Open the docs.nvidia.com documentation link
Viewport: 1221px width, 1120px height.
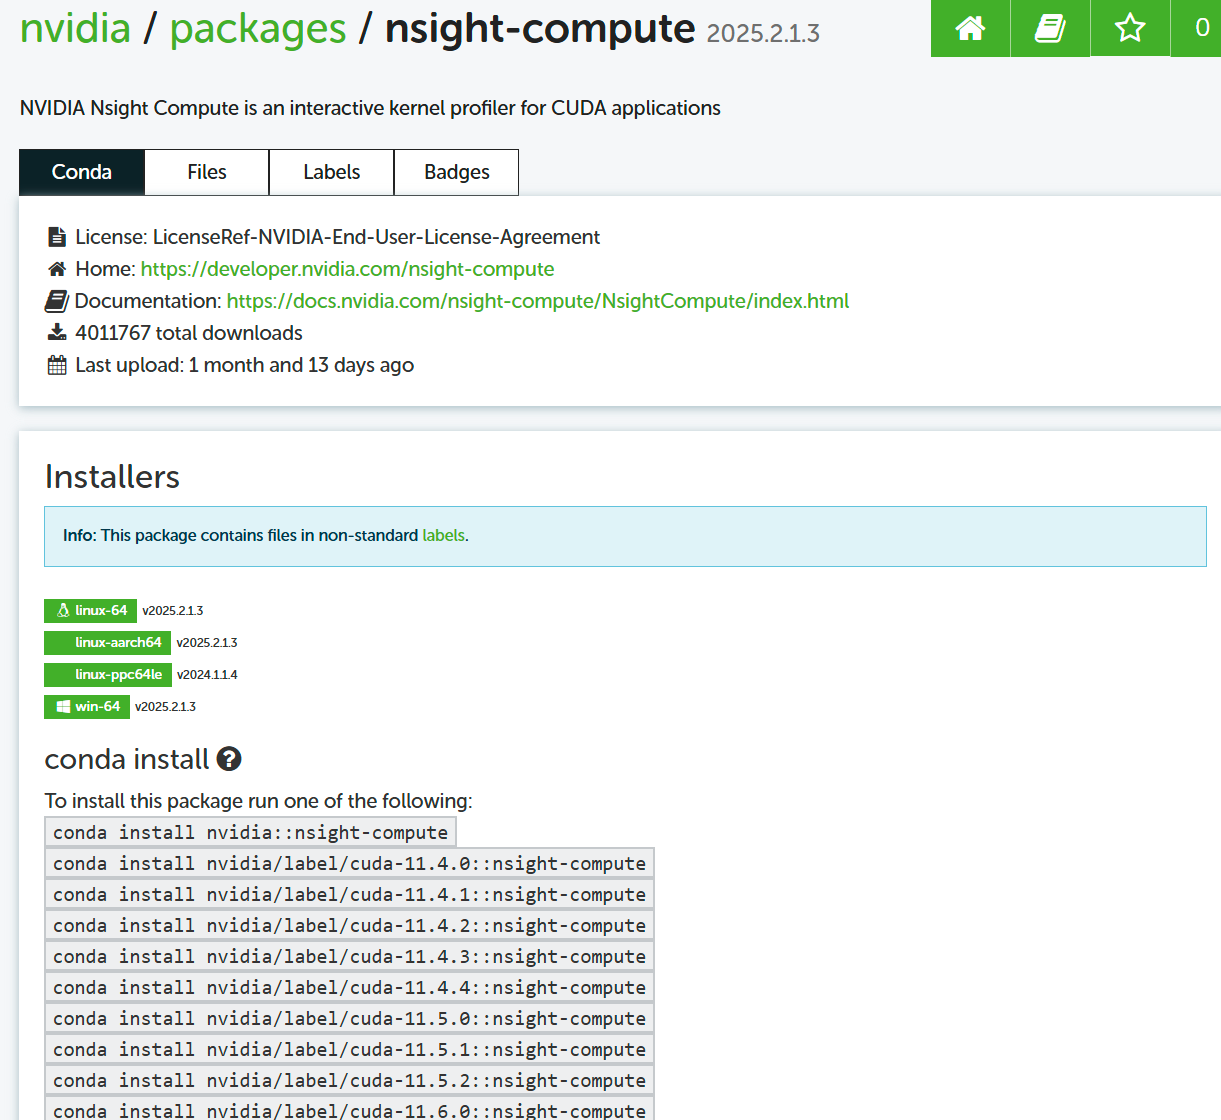tap(538, 301)
